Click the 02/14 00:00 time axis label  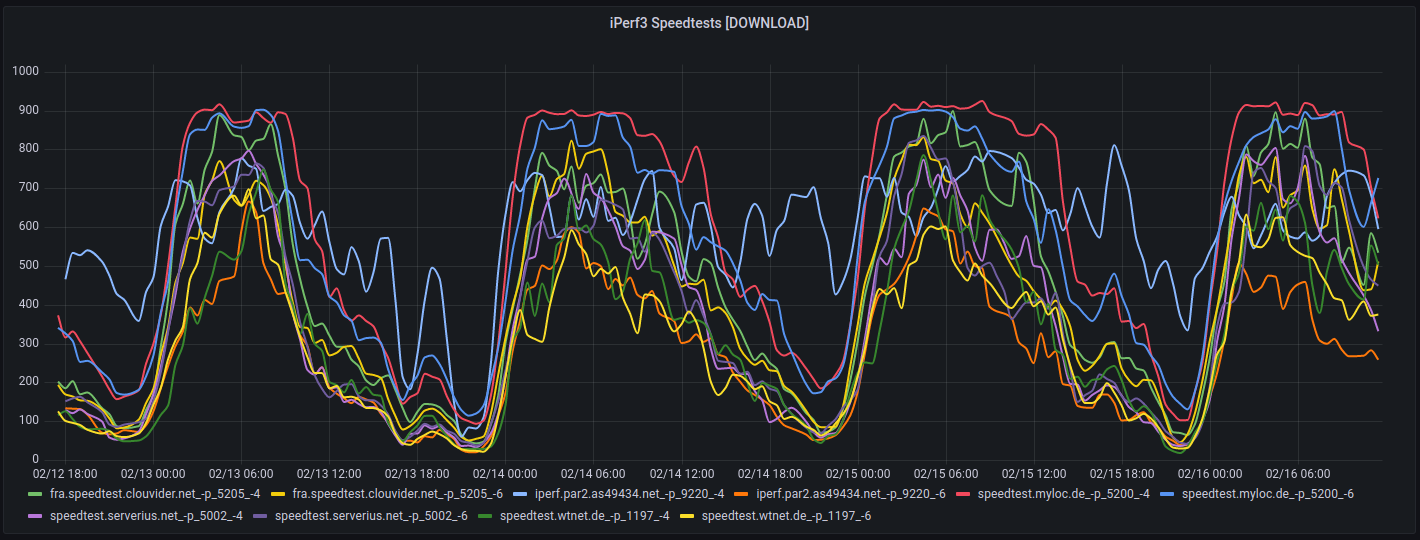click(505, 473)
